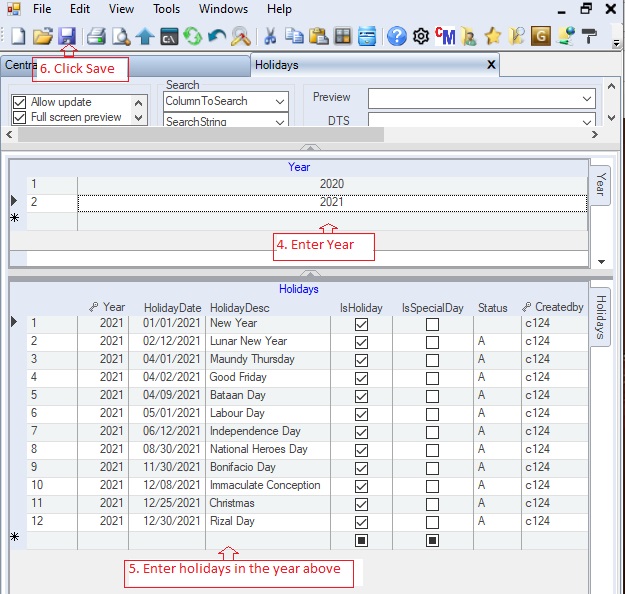Uncheck IsHoliday for Christmas

[x=361, y=504]
